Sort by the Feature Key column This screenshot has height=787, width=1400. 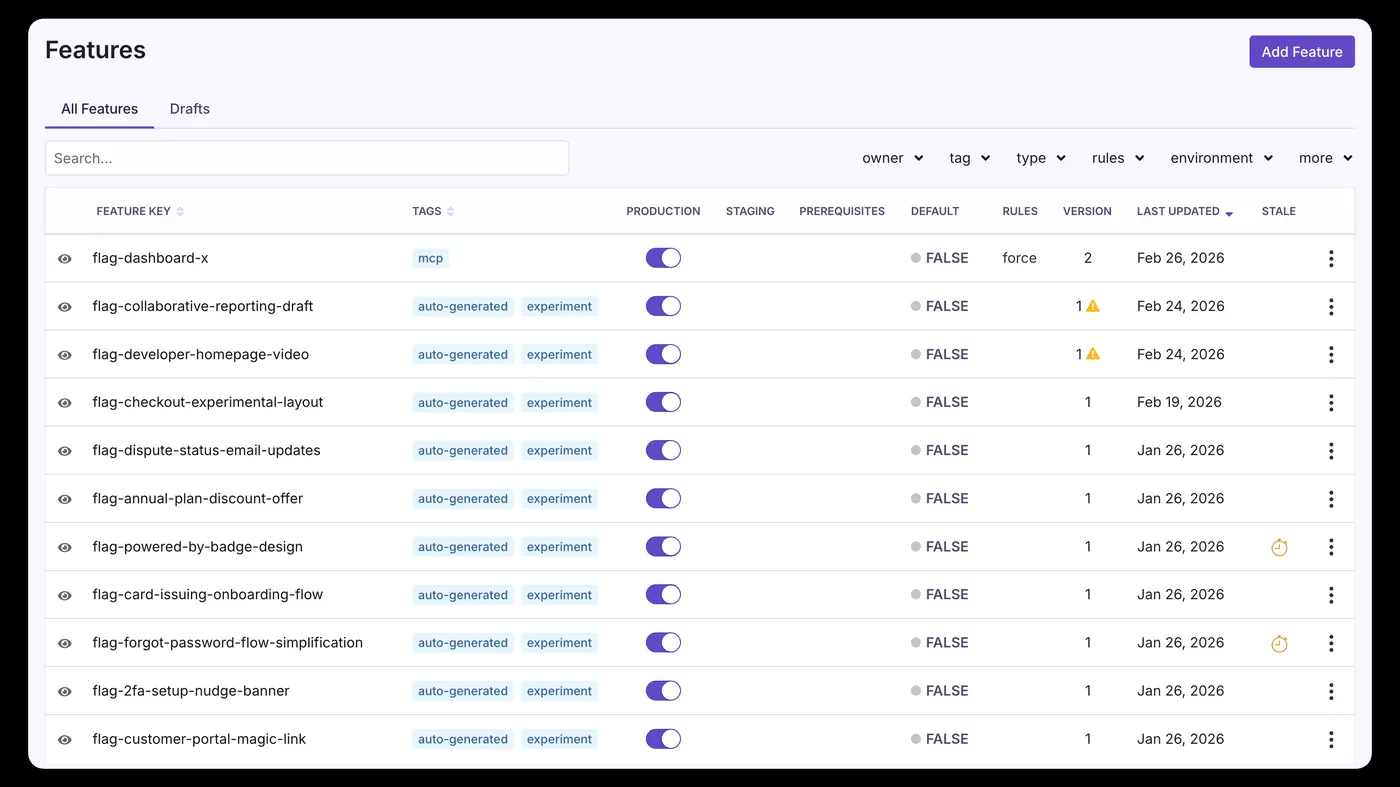pyautogui.click(x=140, y=211)
